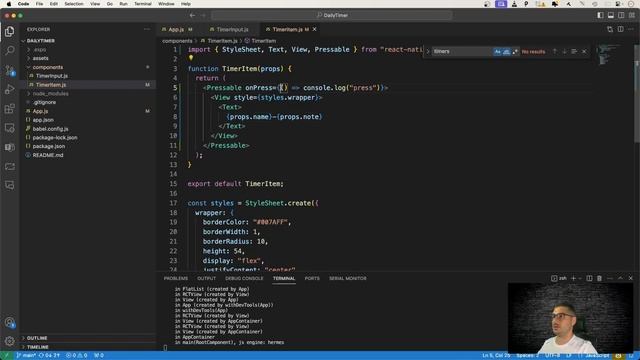Open the DEBUG CONSOLE panel tab
The image size is (640, 360).
[x=244, y=278]
